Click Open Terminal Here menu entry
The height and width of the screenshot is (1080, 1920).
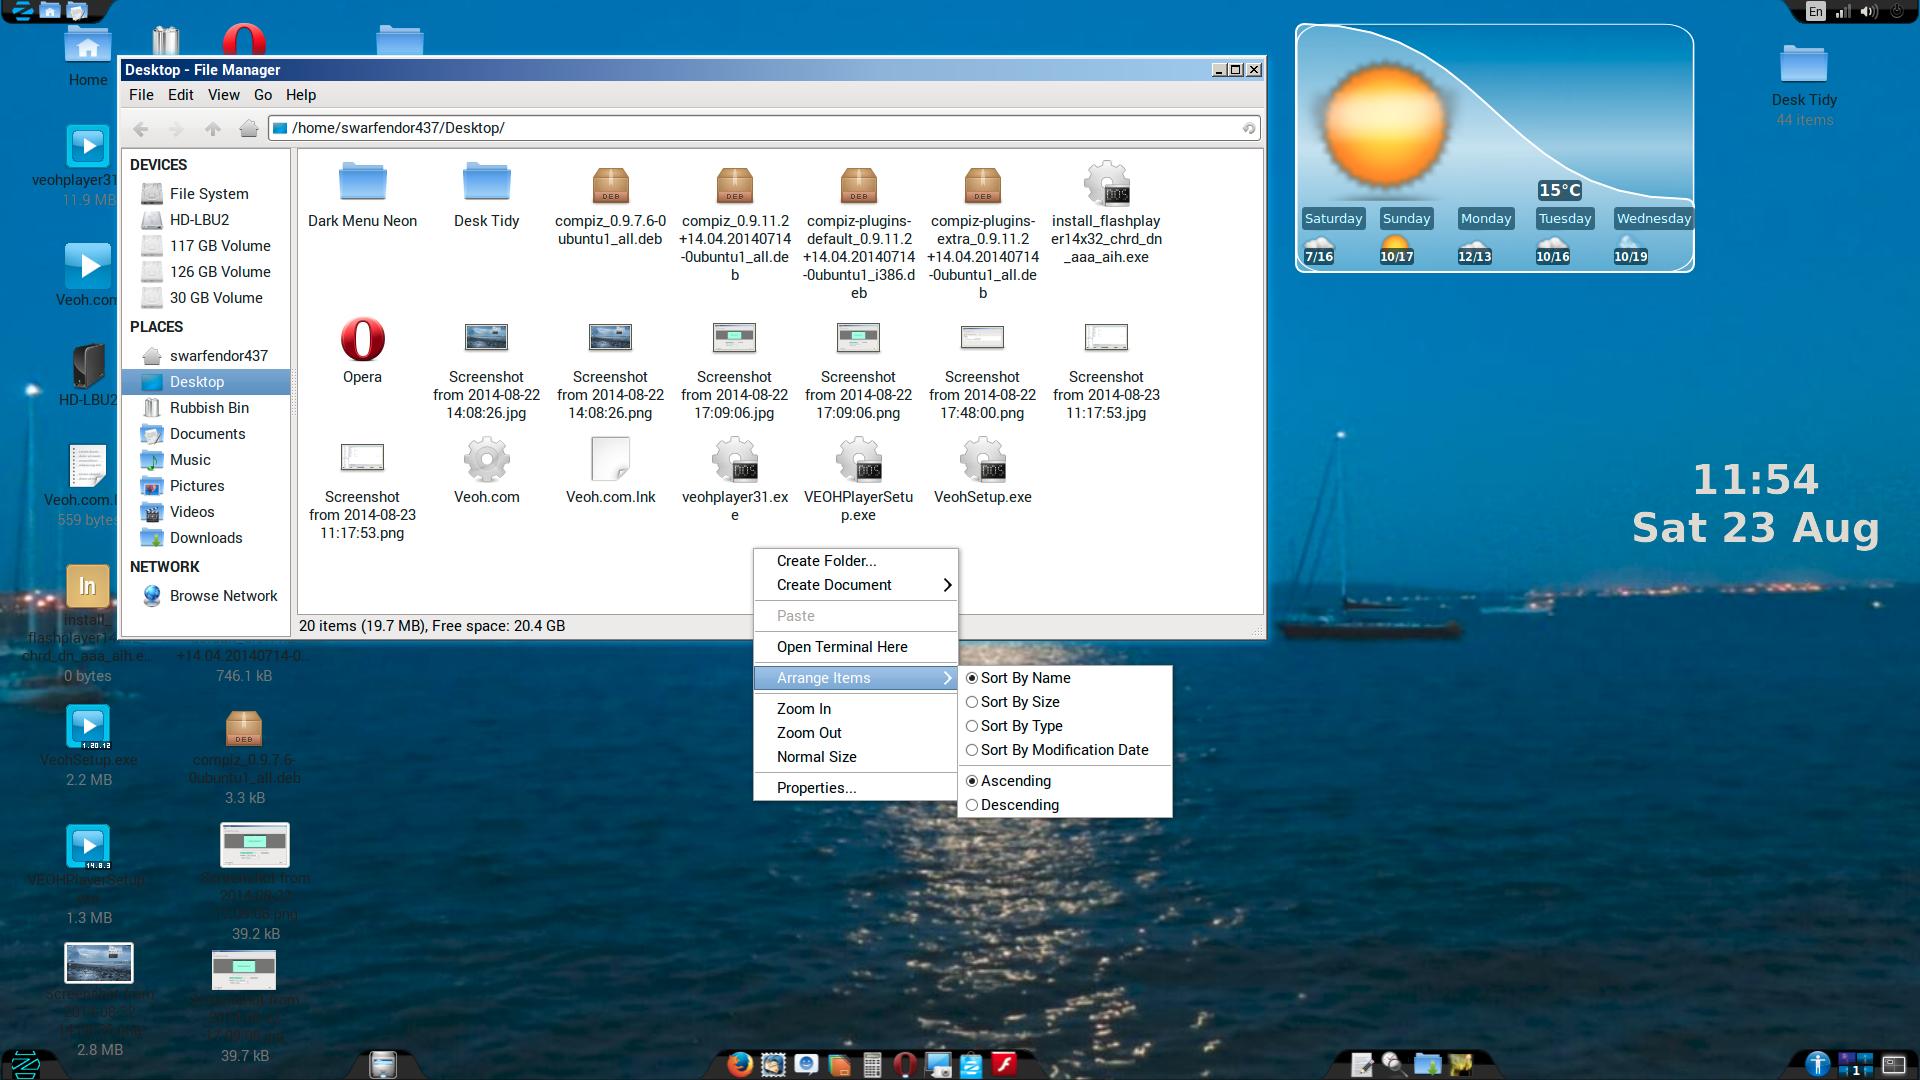pos(842,647)
